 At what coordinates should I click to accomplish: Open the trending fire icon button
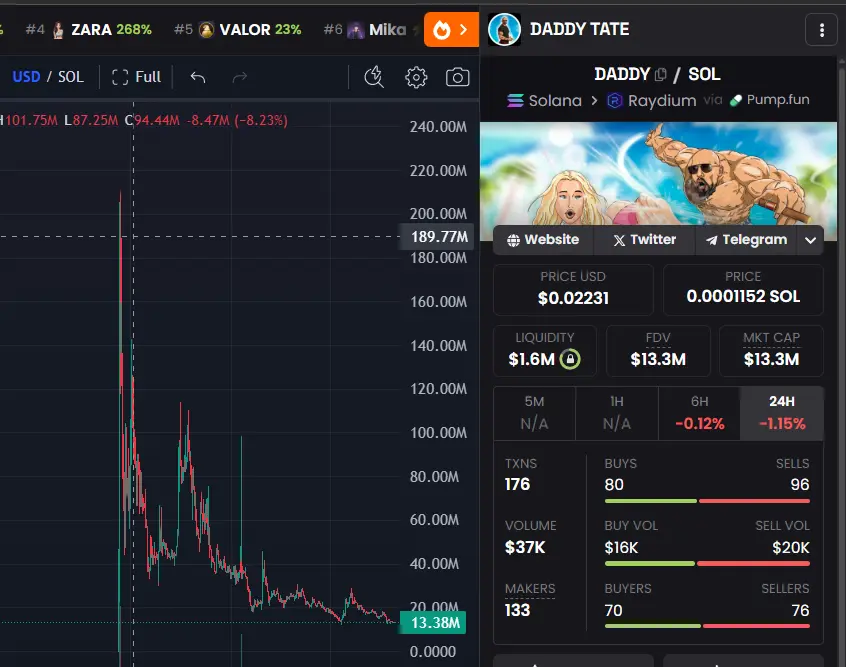(x=451, y=30)
